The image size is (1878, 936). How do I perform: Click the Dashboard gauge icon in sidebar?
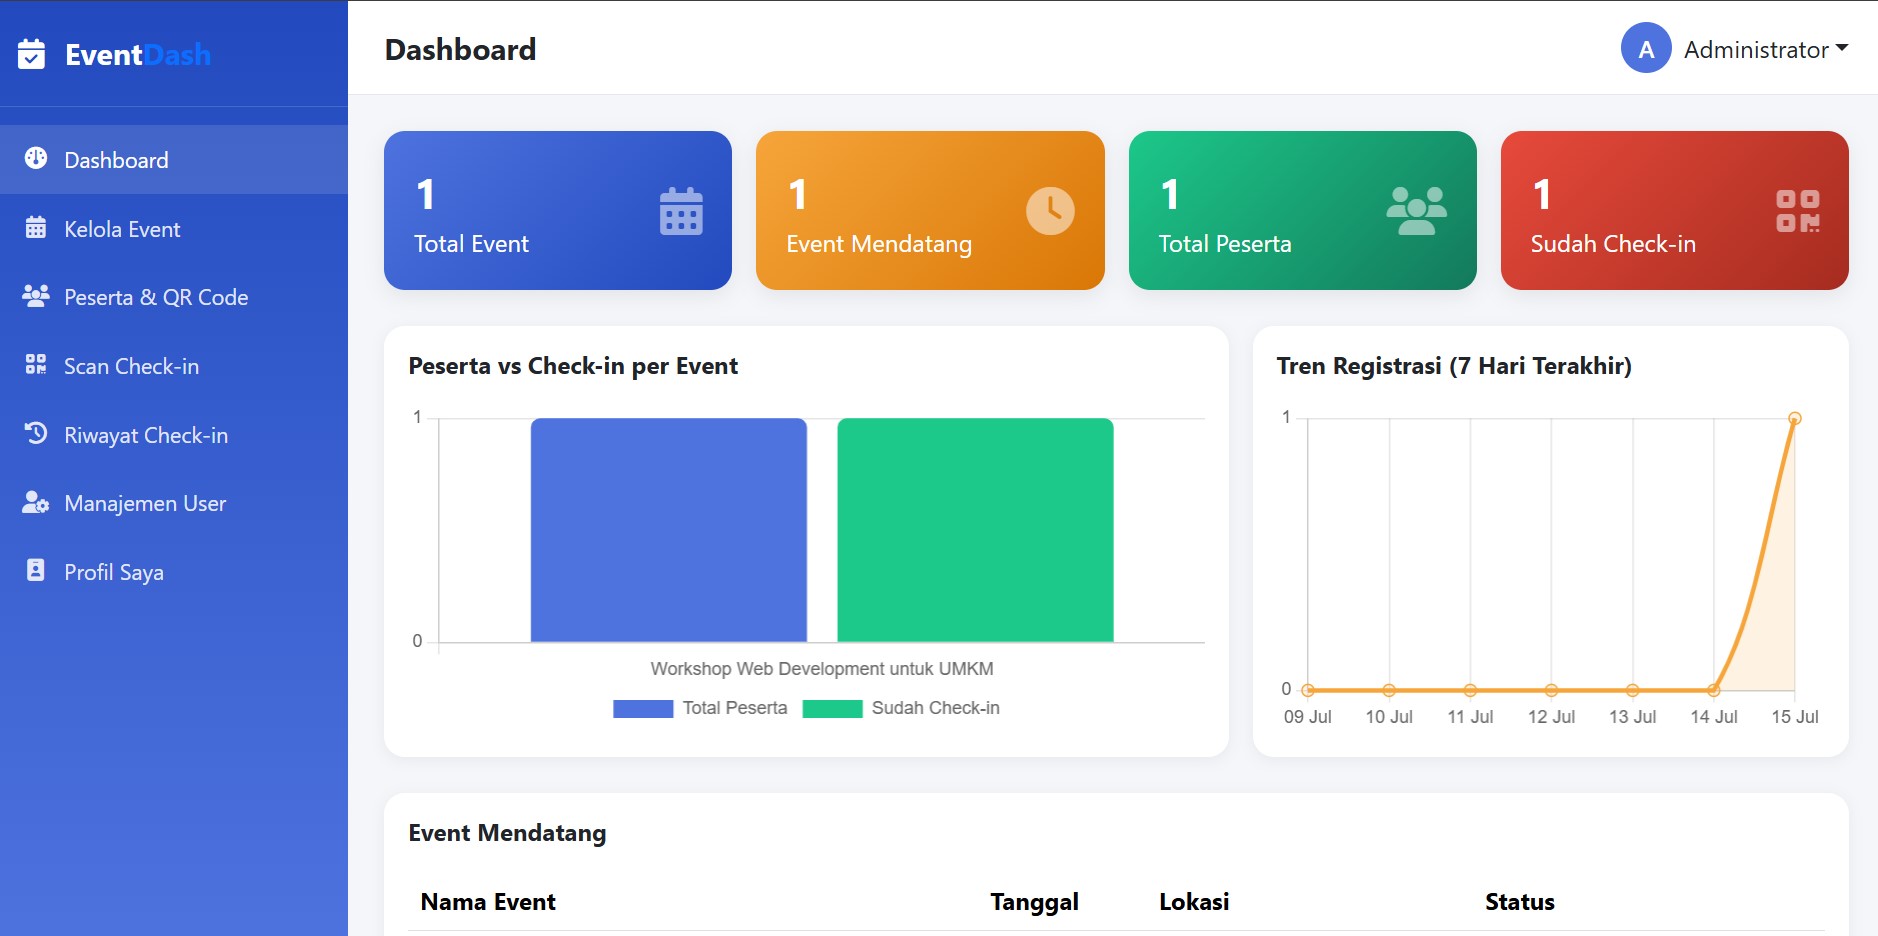point(36,158)
